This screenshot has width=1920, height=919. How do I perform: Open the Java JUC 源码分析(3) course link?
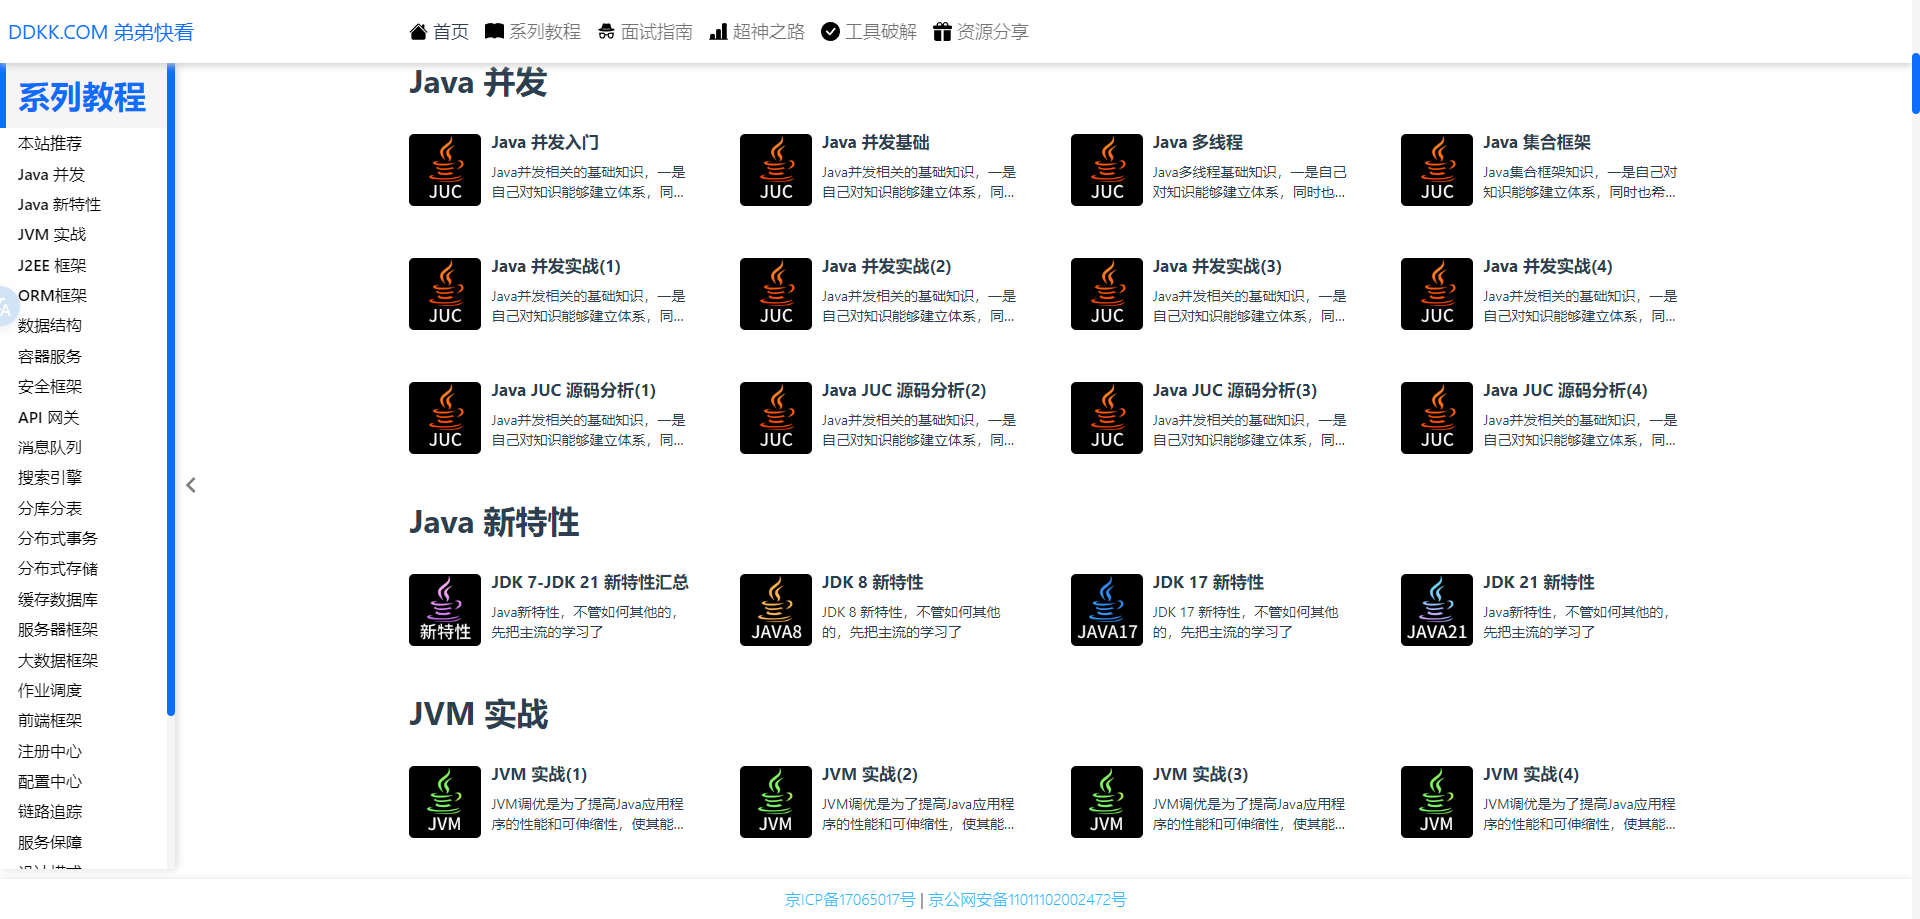(1235, 390)
